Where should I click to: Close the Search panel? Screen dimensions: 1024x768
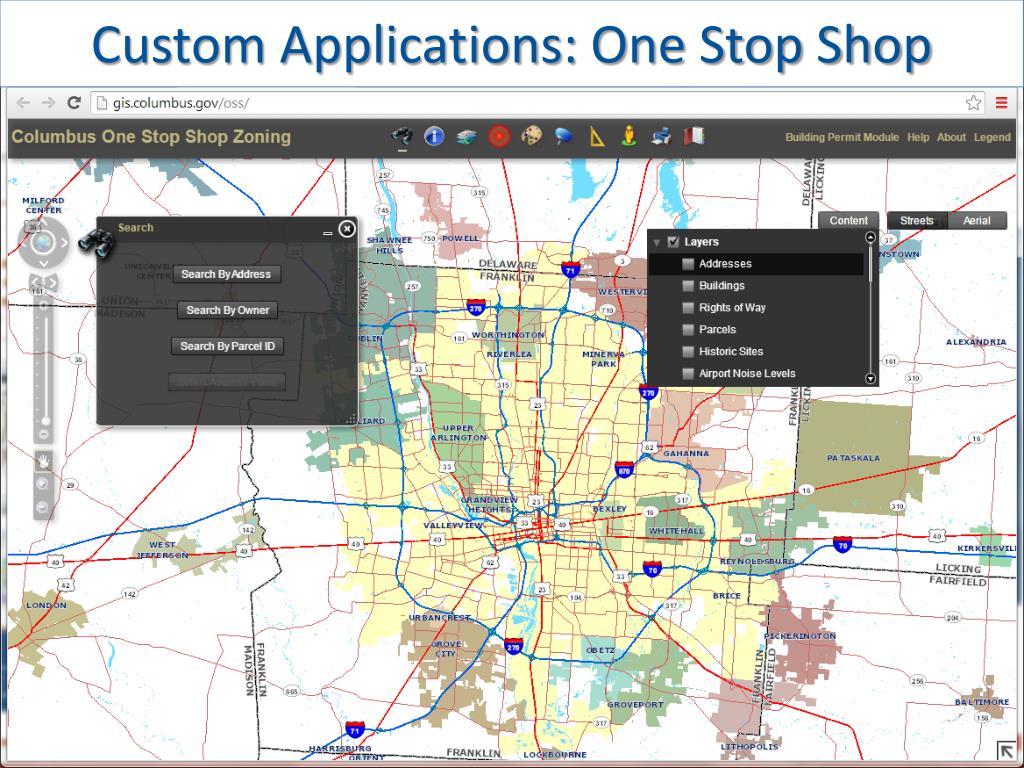pyautogui.click(x=347, y=228)
